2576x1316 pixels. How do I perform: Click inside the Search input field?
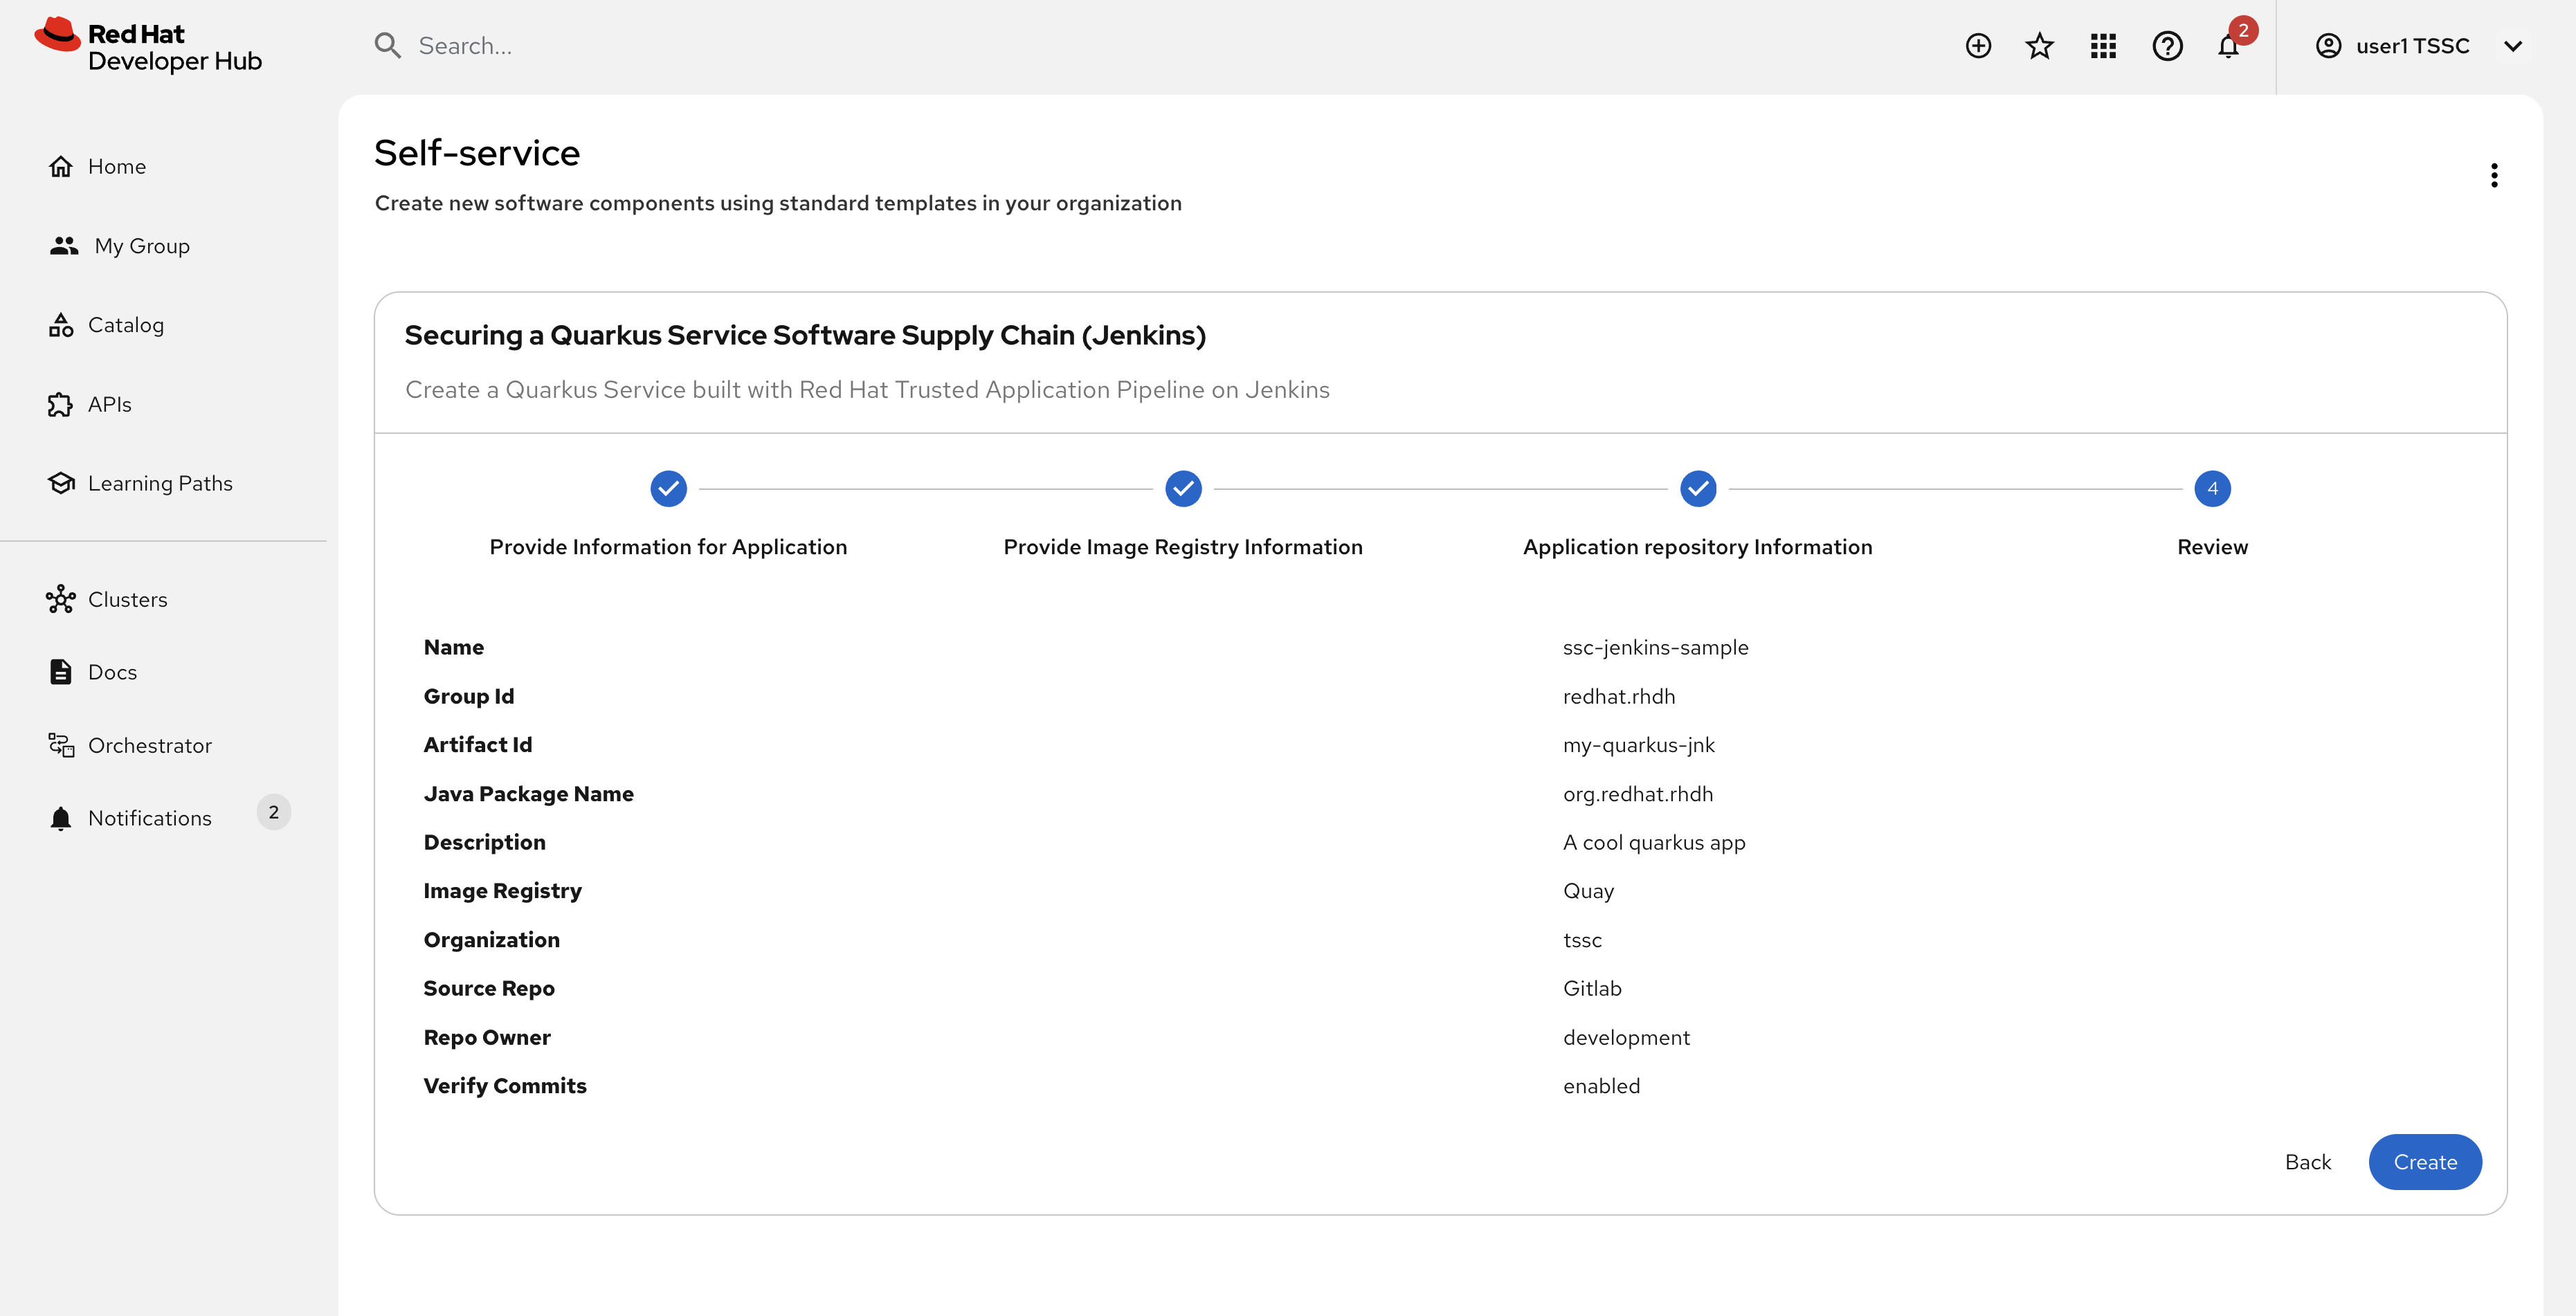coord(600,45)
